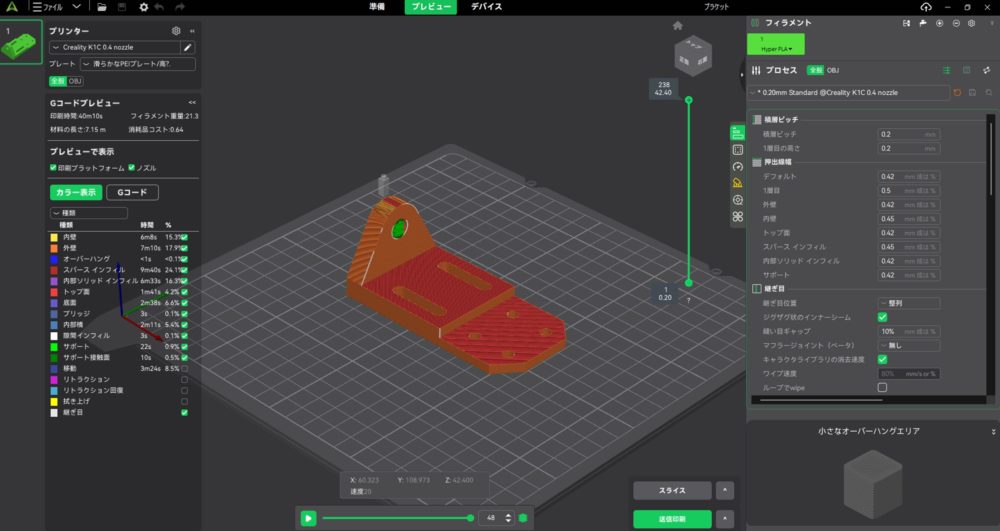Toggle the ノズル display checkbox
This screenshot has height=531, width=1000.
click(x=131, y=167)
